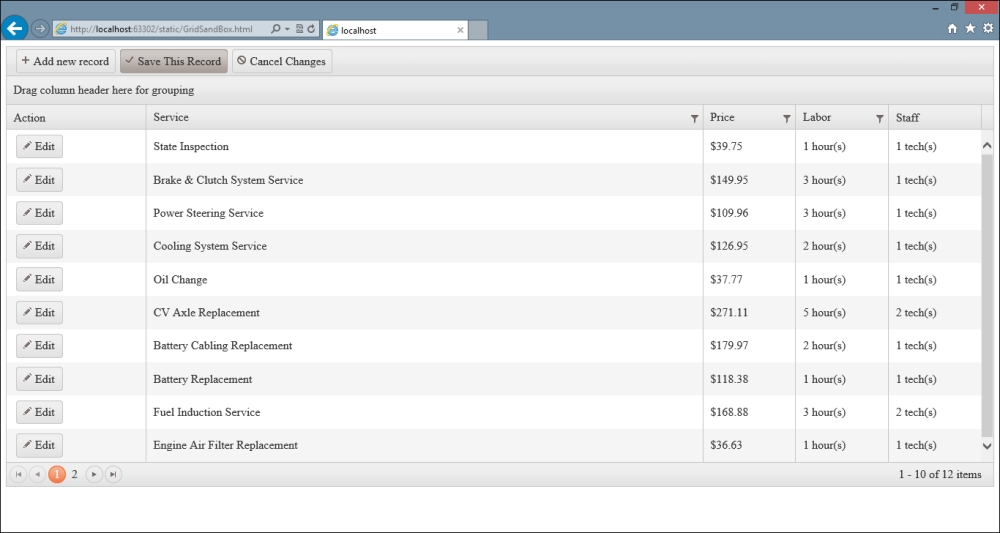This screenshot has width=1000, height=533.
Task: Edit the Engine Air Filter Replacement row
Action: 40,445
